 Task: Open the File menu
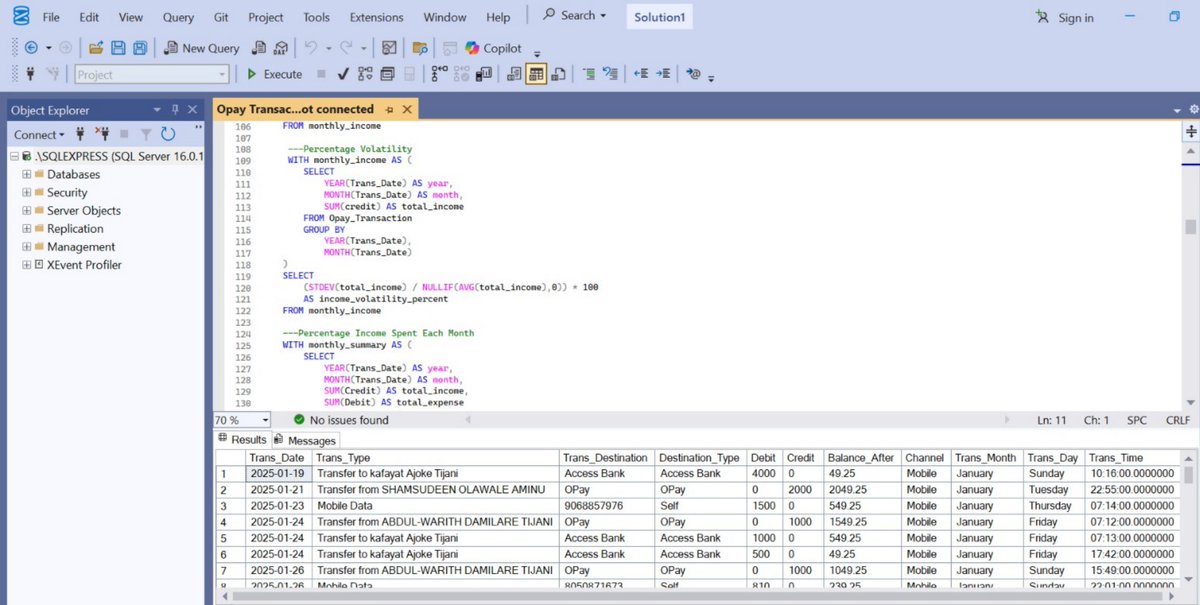(x=51, y=17)
